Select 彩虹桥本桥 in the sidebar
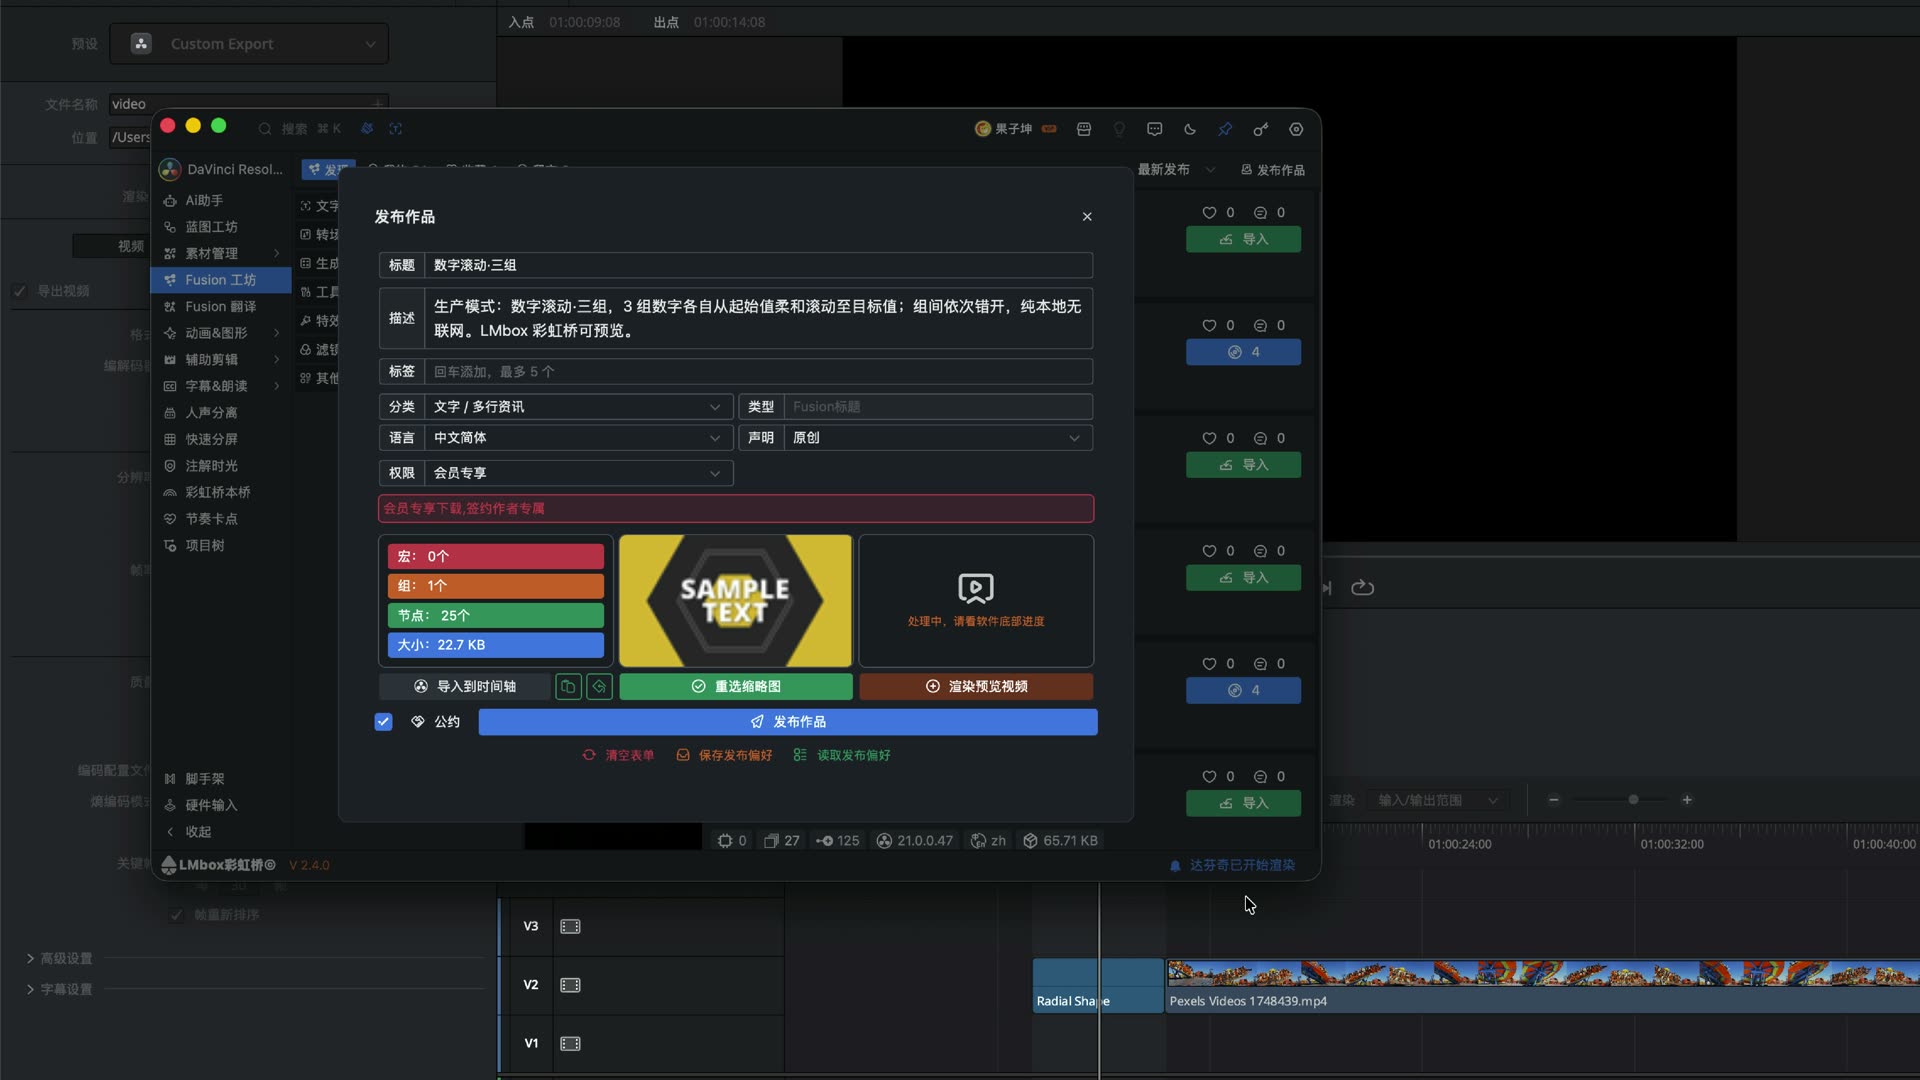Image resolution: width=1920 pixels, height=1080 pixels. pyautogui.click(x=217, y=493)
